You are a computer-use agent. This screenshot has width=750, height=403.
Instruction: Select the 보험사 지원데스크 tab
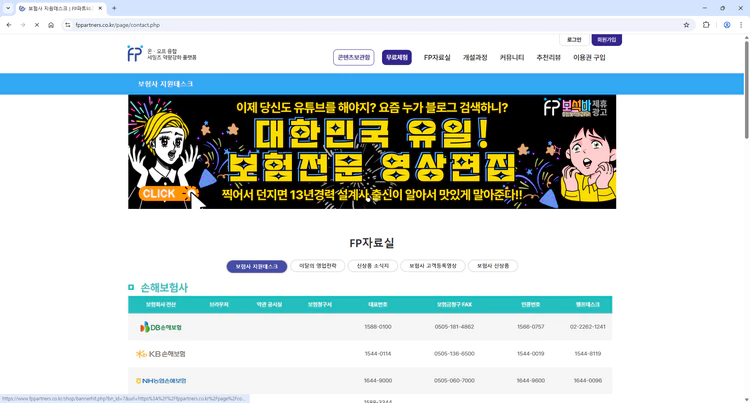tap(256, 266)
